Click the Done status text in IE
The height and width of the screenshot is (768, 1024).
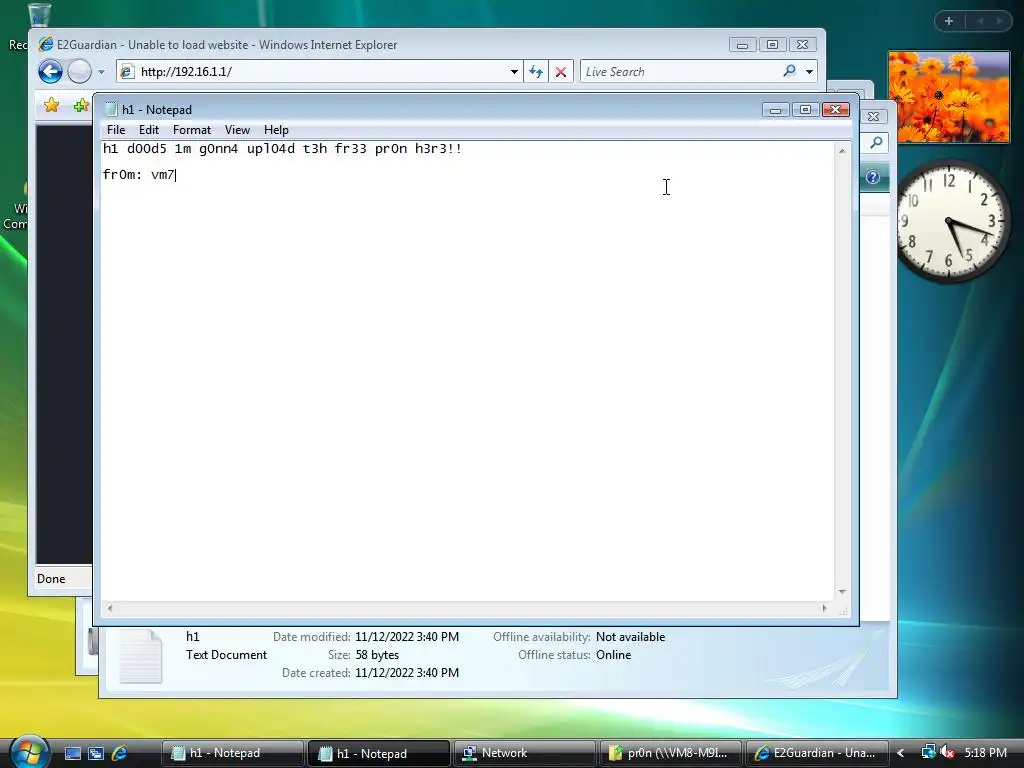51,579
